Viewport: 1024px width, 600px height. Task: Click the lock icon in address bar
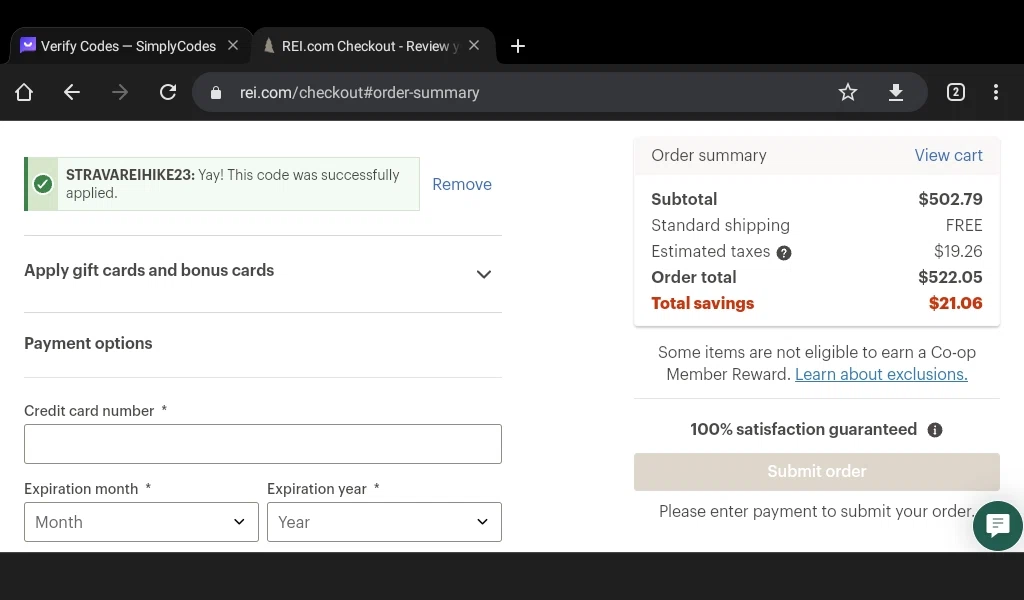coord(216,93)
